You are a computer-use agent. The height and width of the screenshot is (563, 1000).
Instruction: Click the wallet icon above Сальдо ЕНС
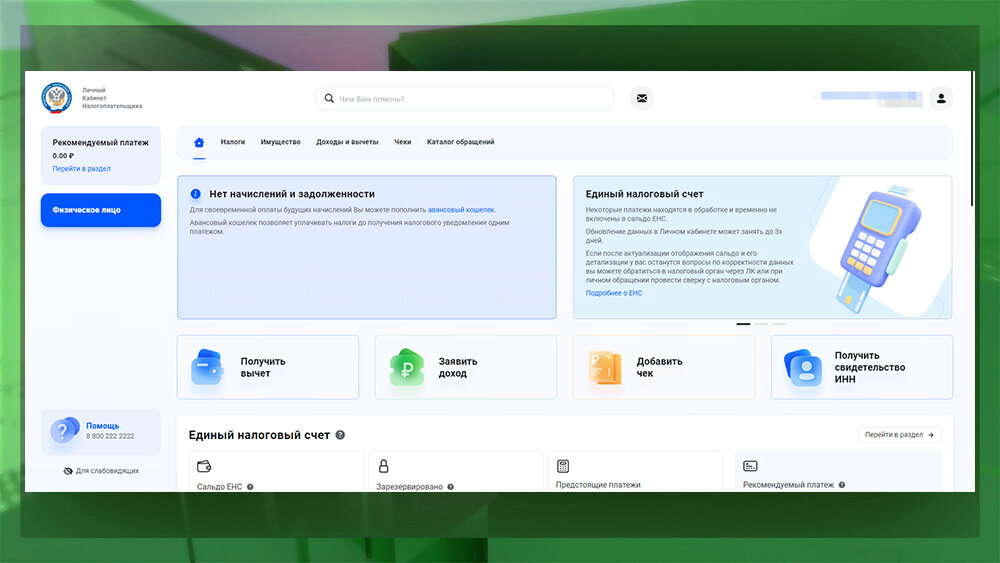click(204, 466)
